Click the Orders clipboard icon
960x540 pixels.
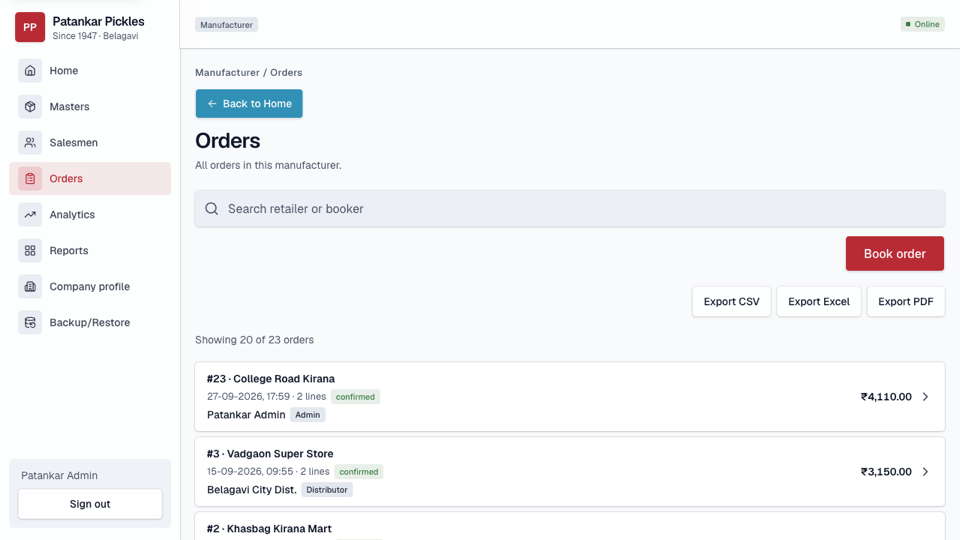tap(30, 179)
